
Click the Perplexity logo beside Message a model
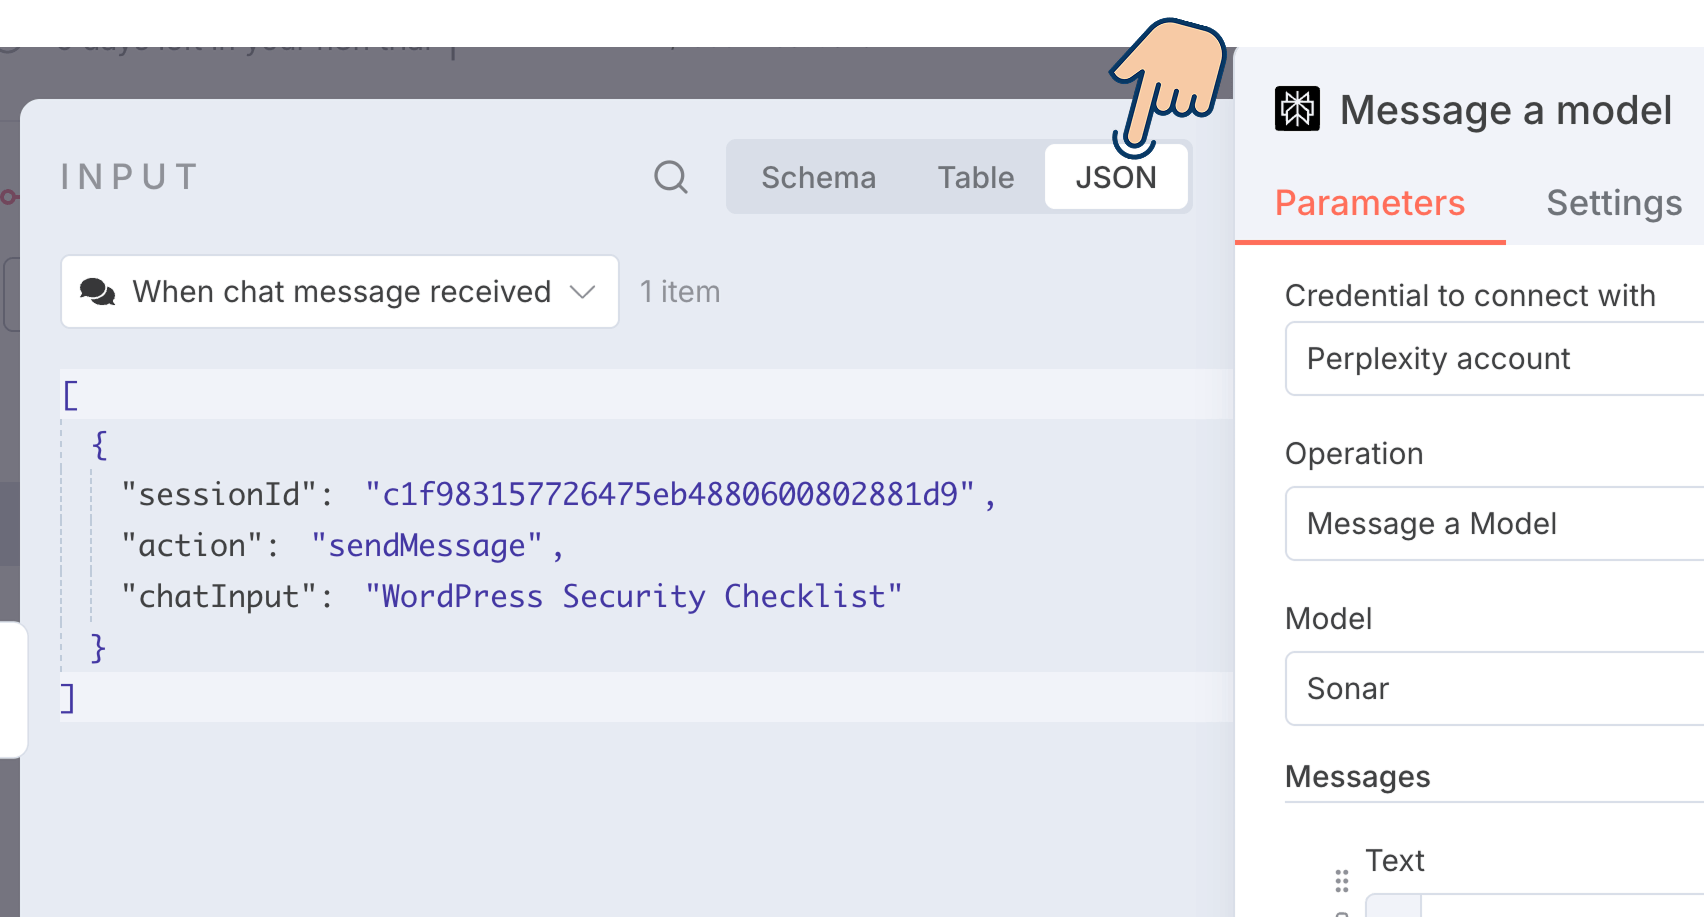tap(1297, 109)
